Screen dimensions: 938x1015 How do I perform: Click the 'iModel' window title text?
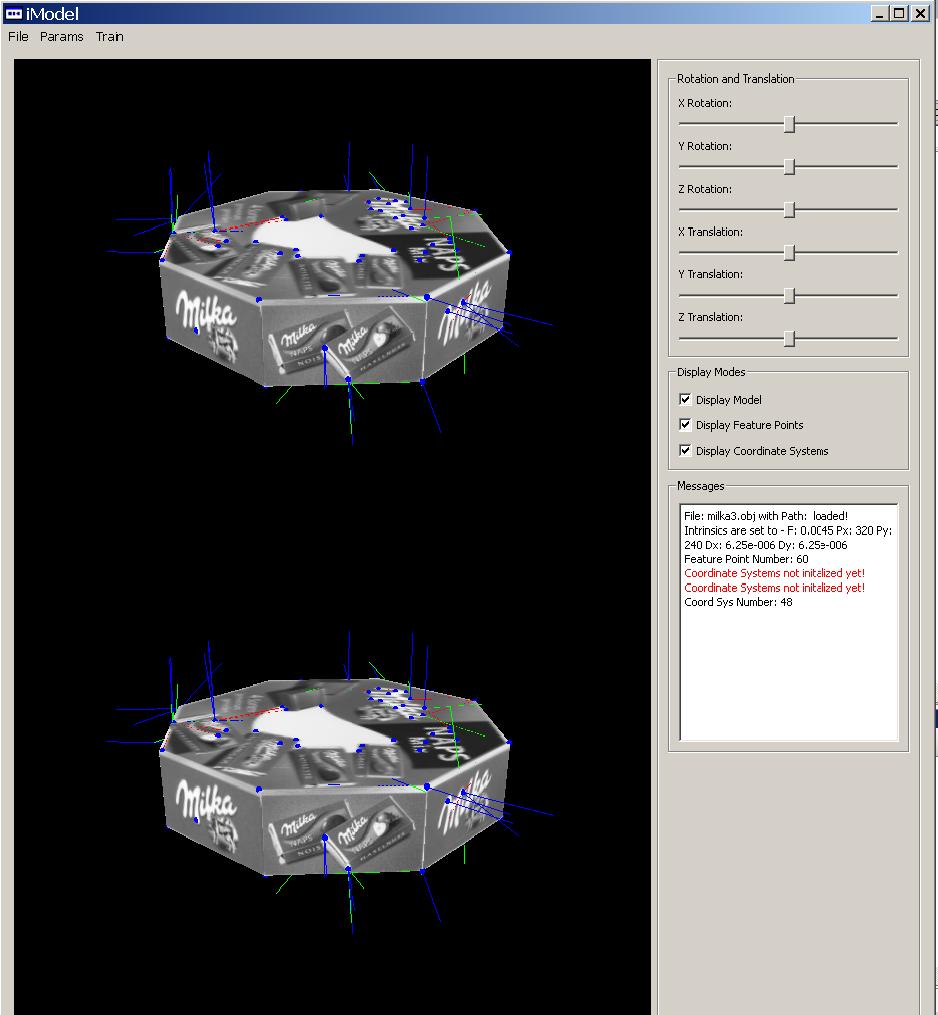(x=52, y=14)
